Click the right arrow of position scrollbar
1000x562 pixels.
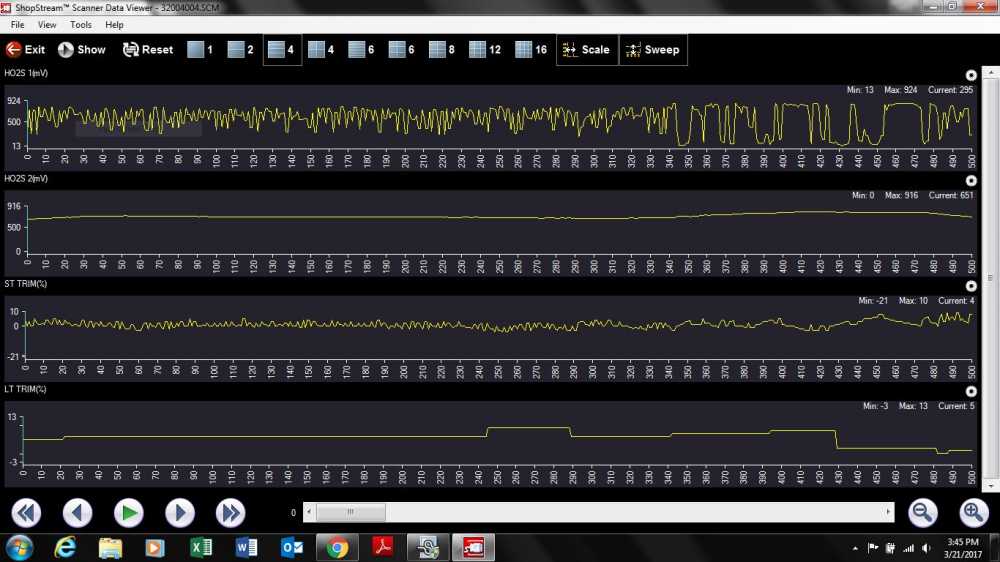[888, 512]
